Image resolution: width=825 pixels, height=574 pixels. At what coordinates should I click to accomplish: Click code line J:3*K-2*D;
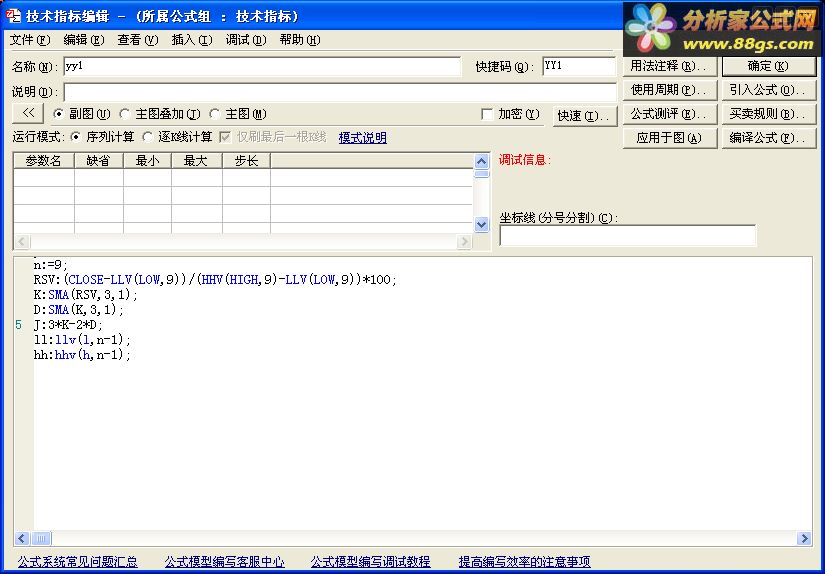(x=68, y=325)
